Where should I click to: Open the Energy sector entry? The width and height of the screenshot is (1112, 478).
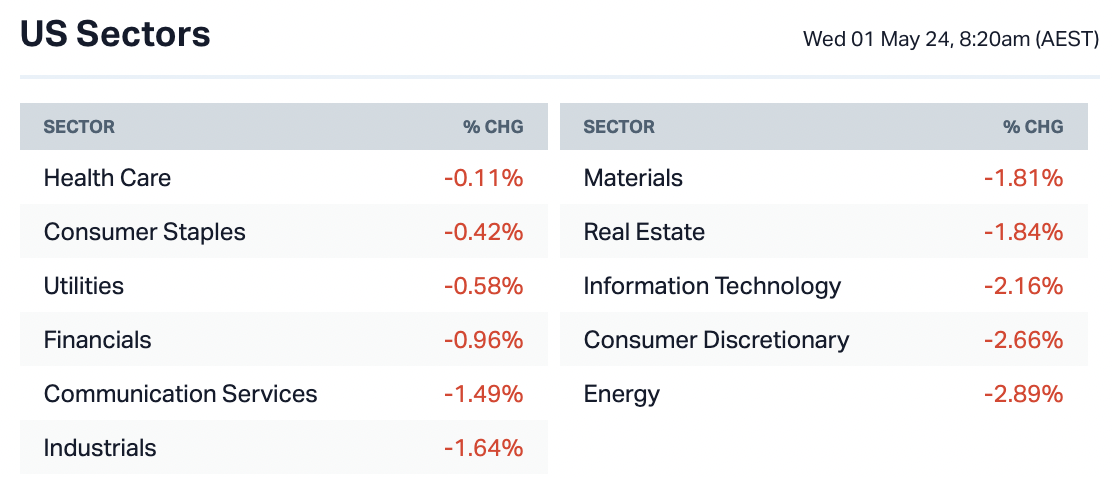[621, 394]
